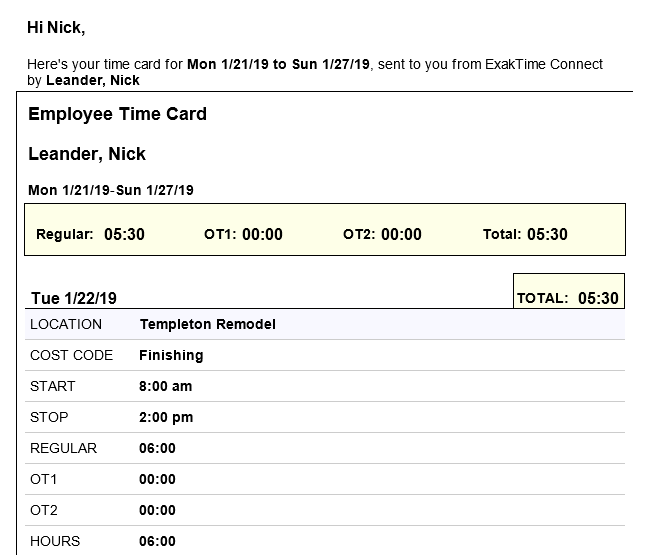Screen dimensions: 652x555
Task: Click the employee name heading 'Leander, Nick'
Action: coord(87,154)
